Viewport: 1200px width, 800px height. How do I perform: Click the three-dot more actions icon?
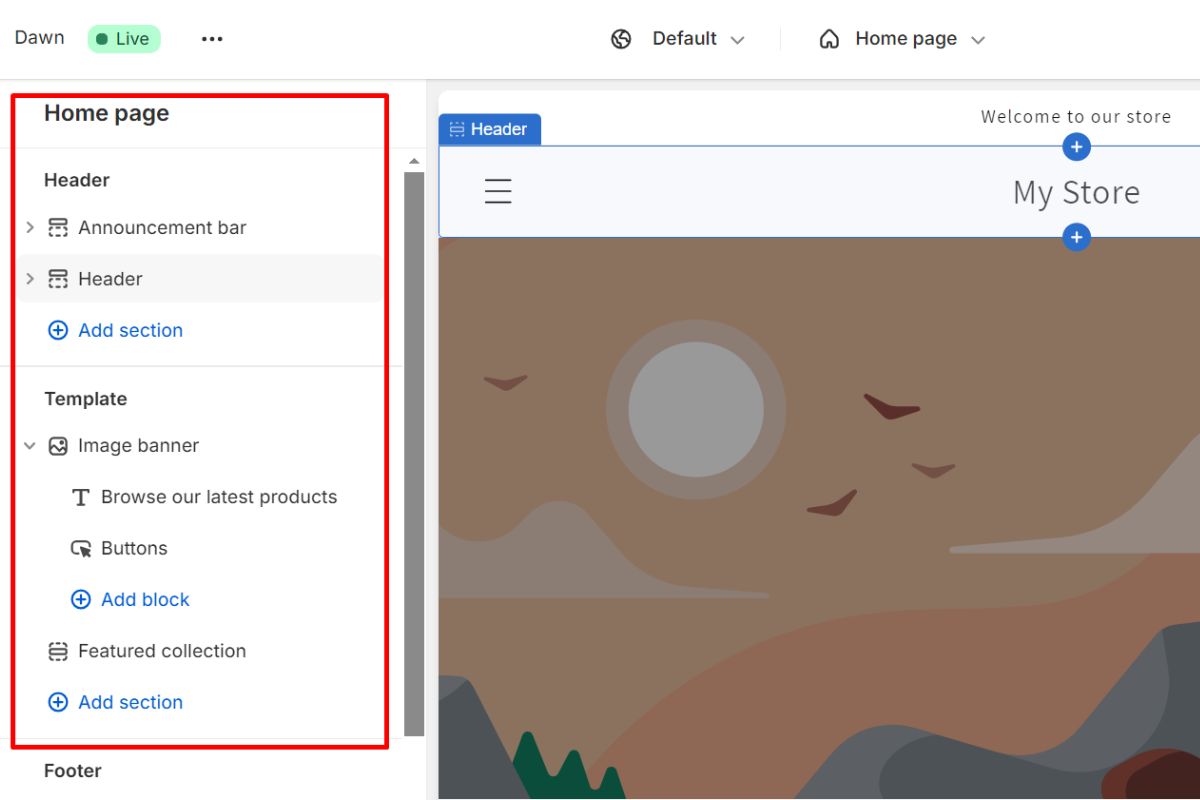coord(212,39)
